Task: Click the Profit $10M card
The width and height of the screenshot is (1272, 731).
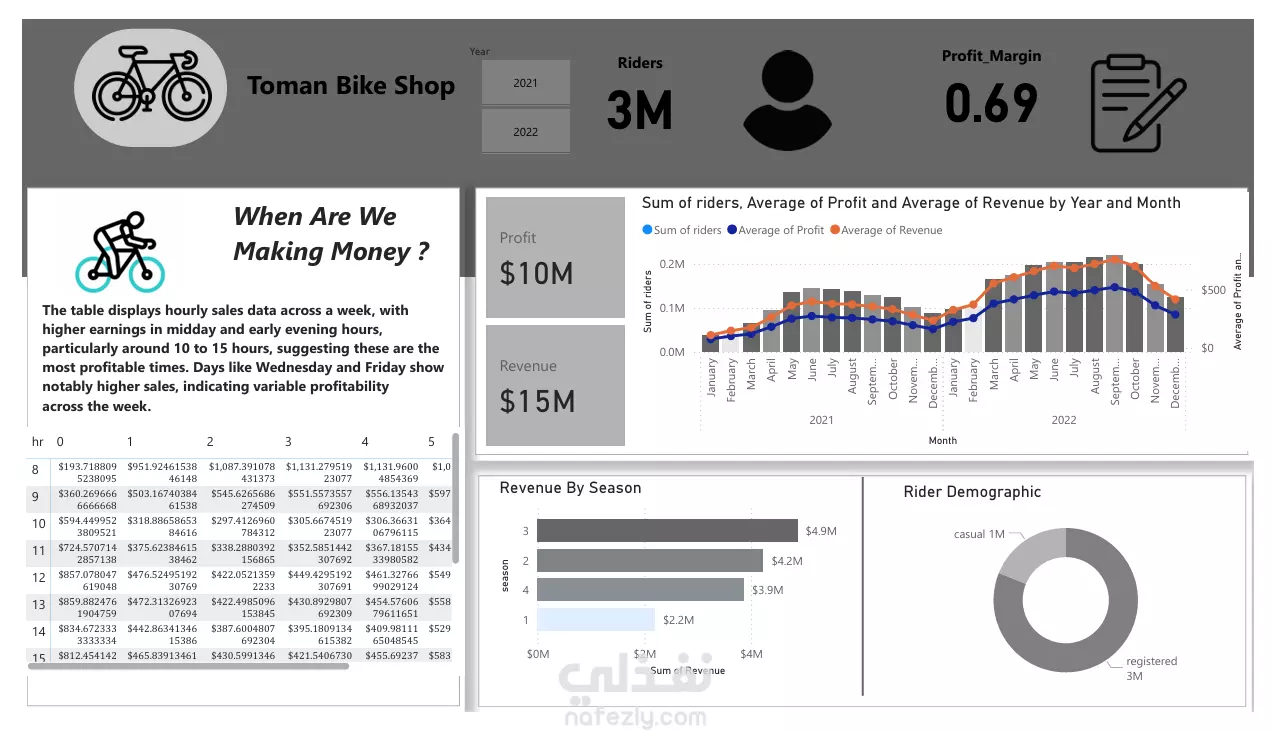Action: point(555,257)
